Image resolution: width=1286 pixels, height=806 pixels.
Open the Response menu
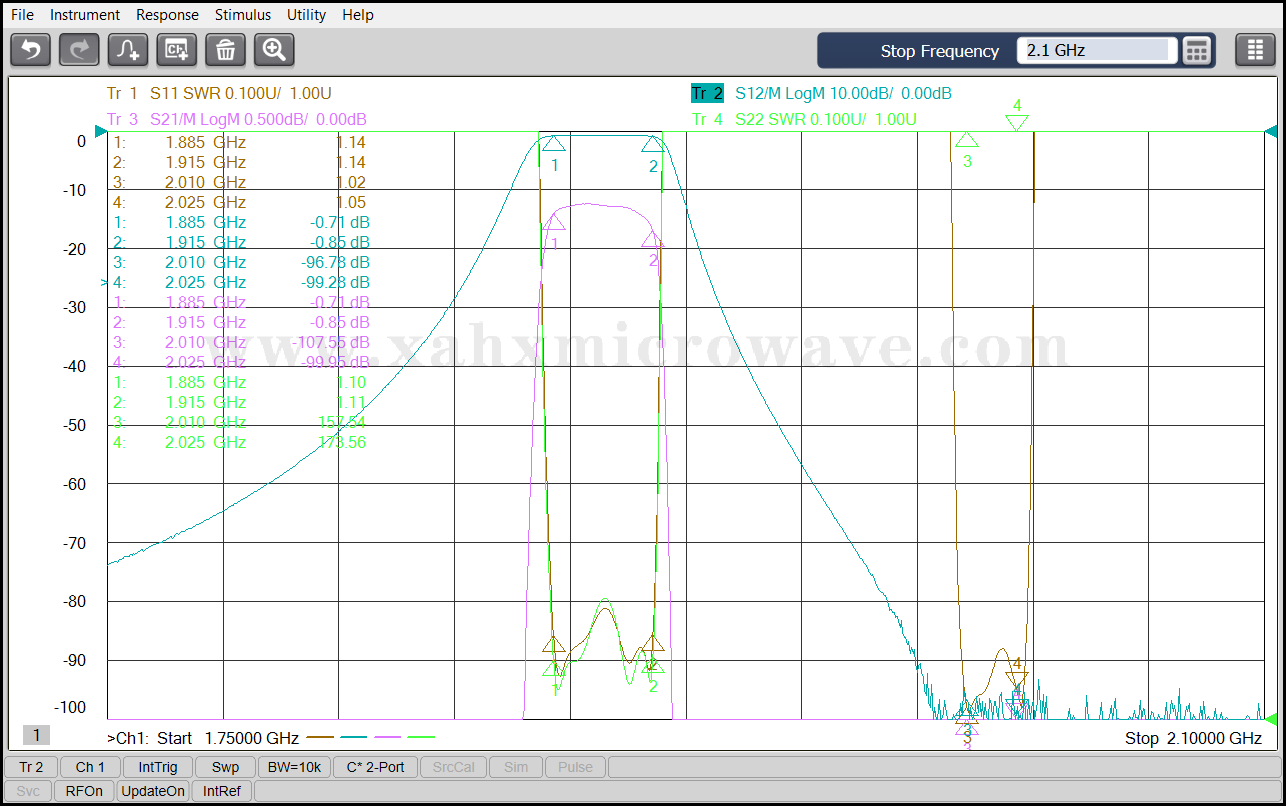167,15
